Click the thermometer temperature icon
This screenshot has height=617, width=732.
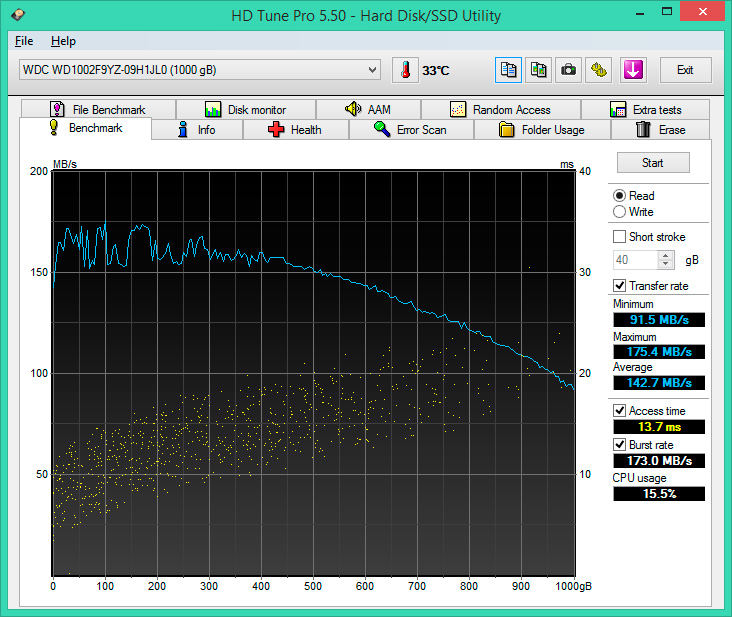pyautogui.click(x=405, y=70)
